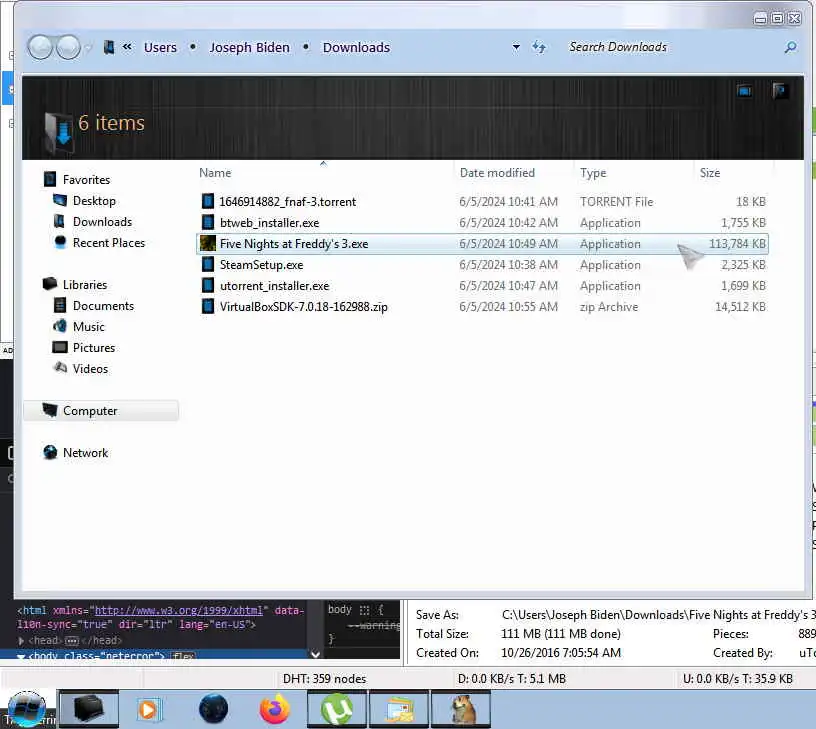
Task: Open Documents library
Action: (103, 305)
